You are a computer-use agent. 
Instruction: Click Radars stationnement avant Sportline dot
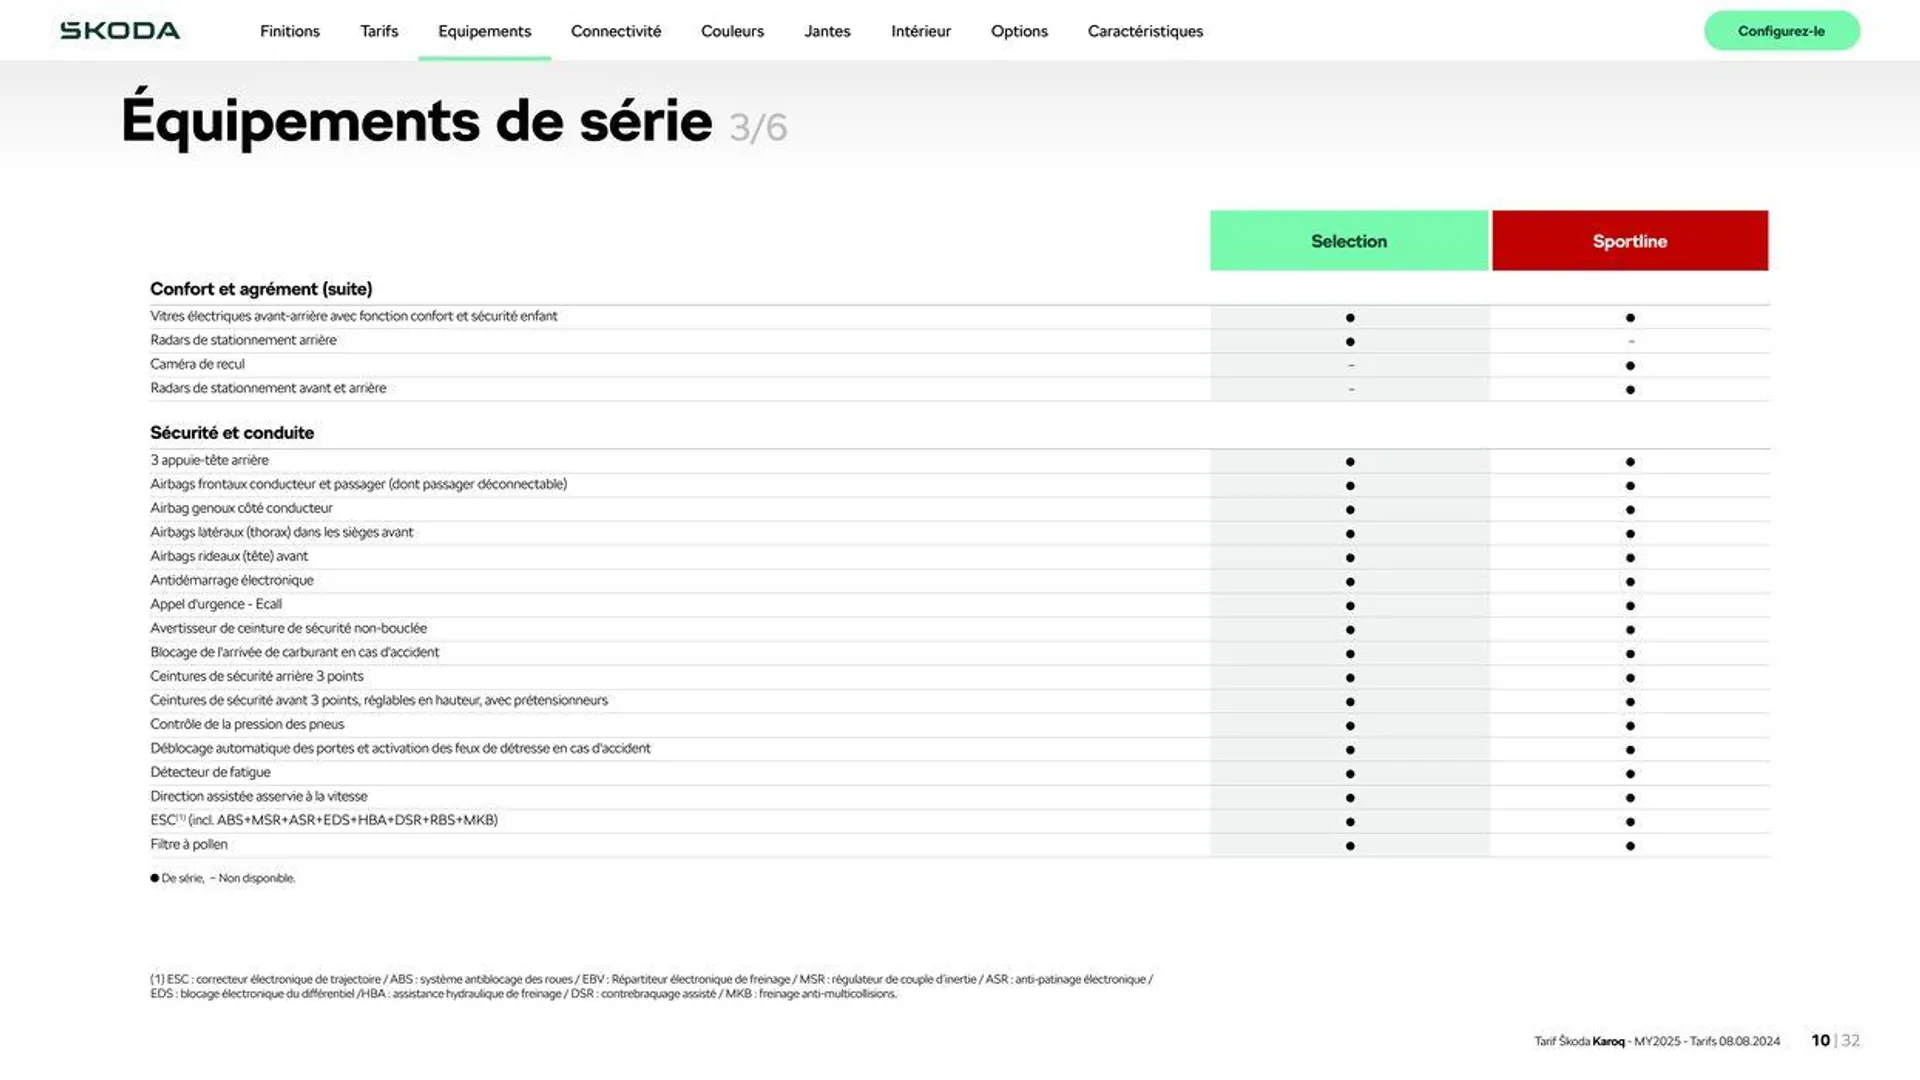click(x=1630, y=389)
